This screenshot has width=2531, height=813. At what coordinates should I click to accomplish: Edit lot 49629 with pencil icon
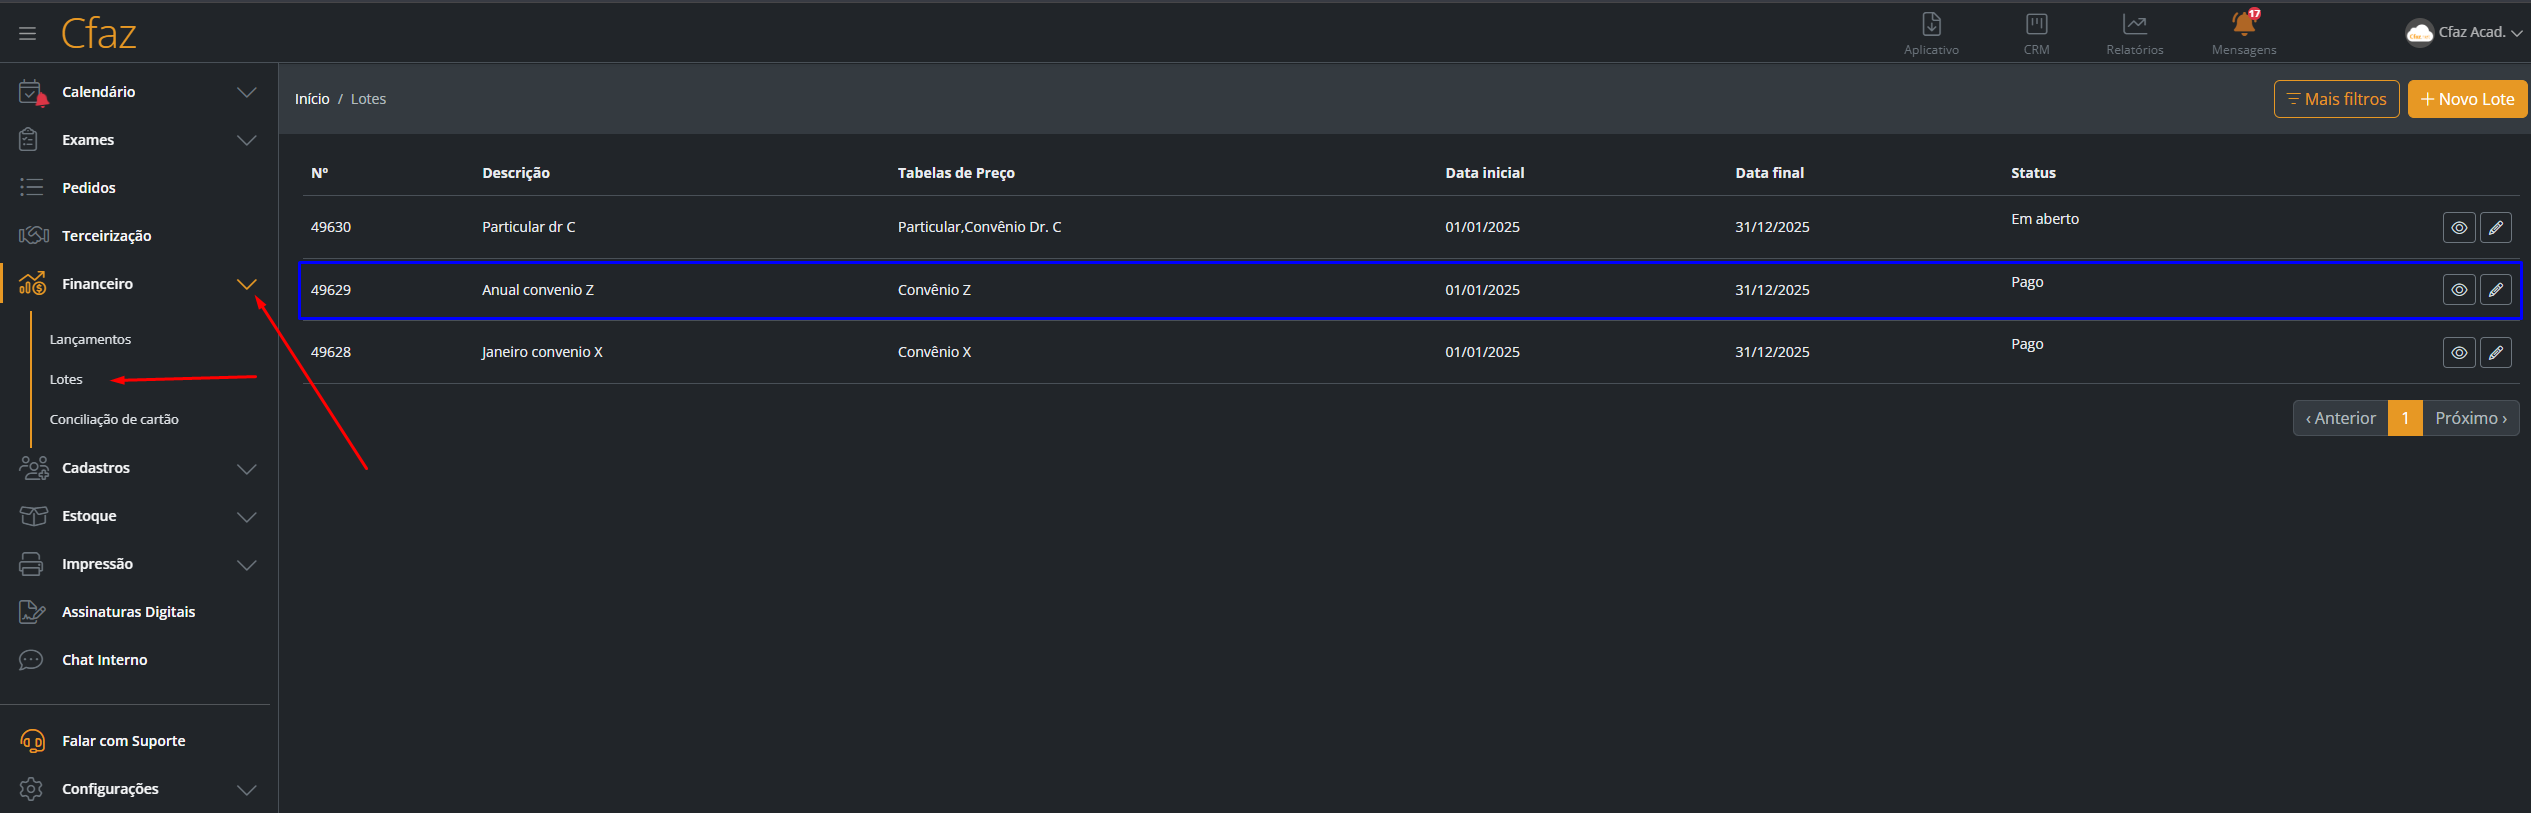click(x=2496, y=290)
